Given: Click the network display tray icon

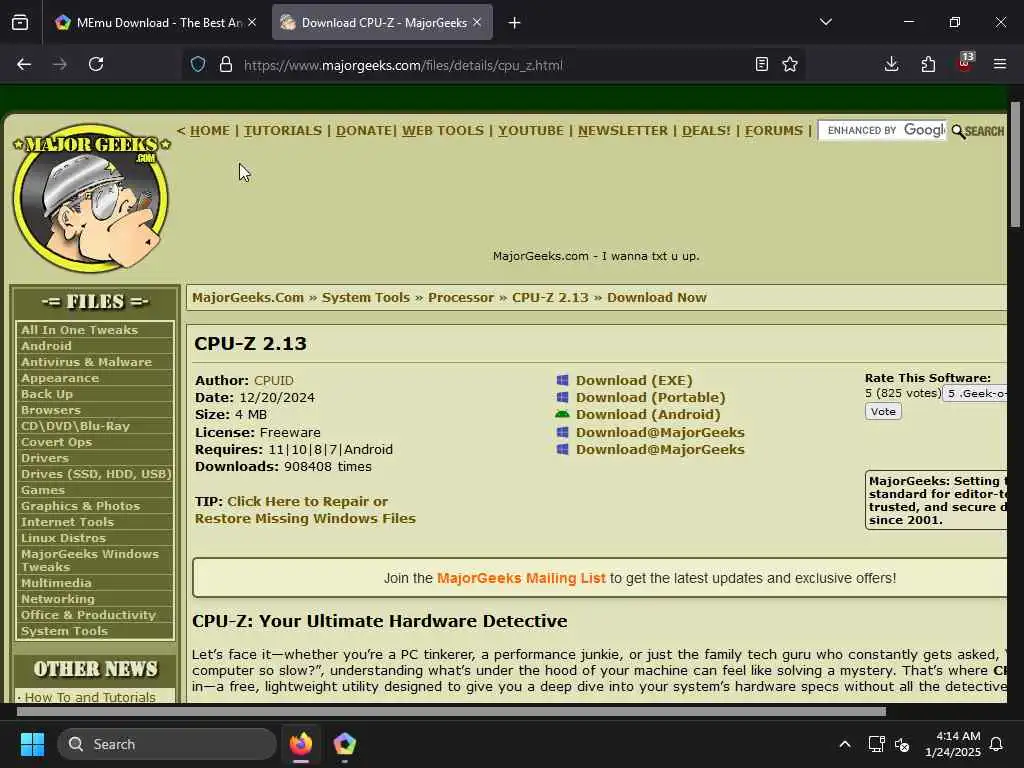Looking at the screenshot, I should 876,744.
